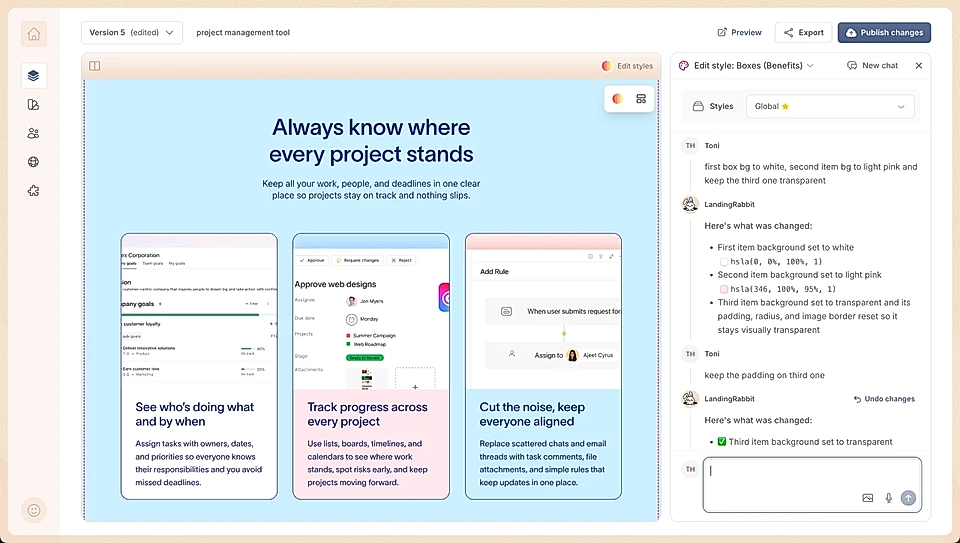
Task: Open the Version 5 (edited) dropdown
Action: coord(132,32)
